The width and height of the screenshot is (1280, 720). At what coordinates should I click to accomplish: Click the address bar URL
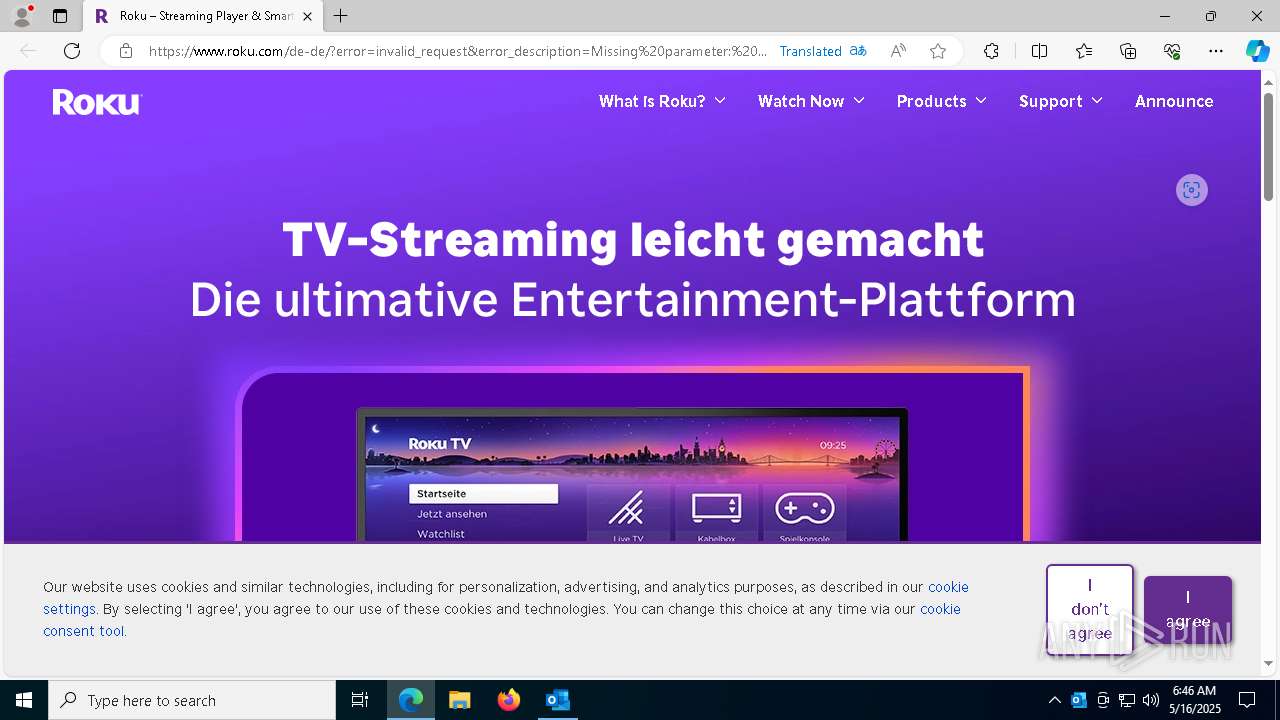click(458, 51)
